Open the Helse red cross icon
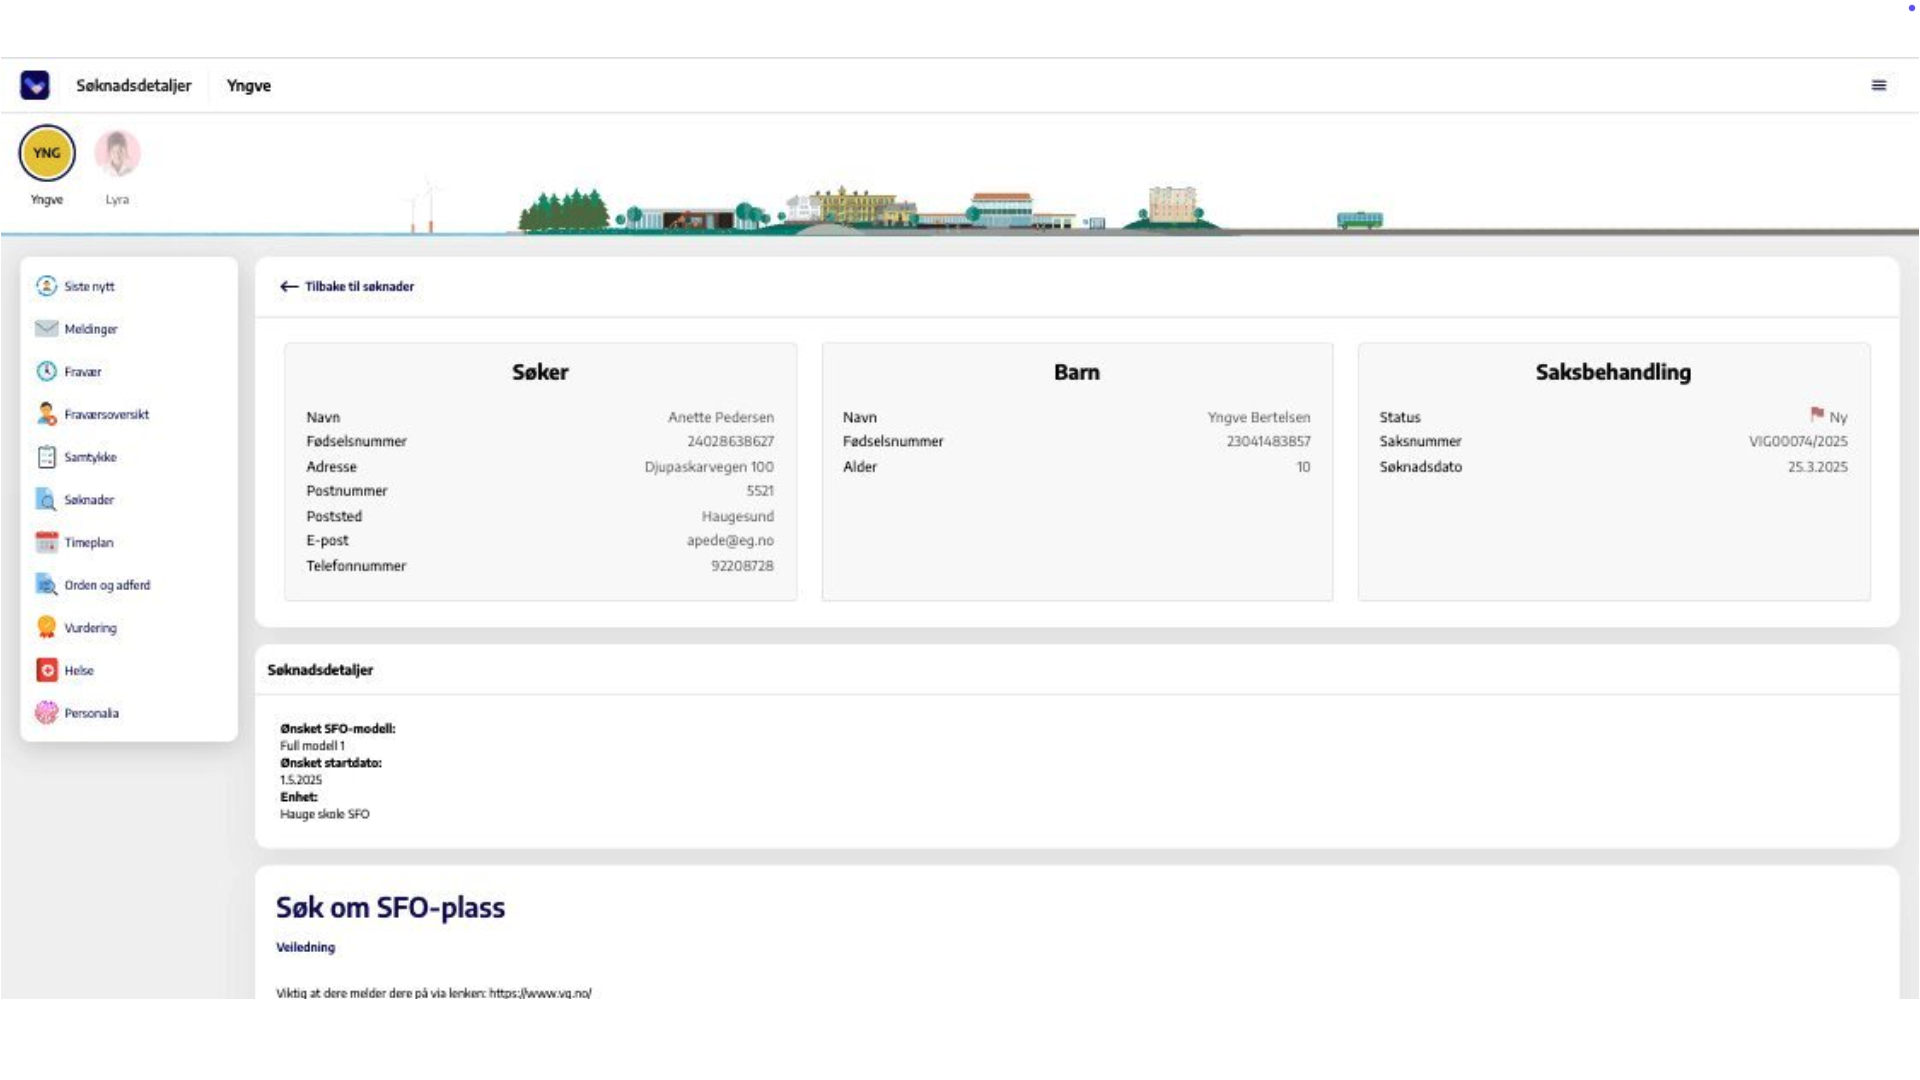 [46, 670]
